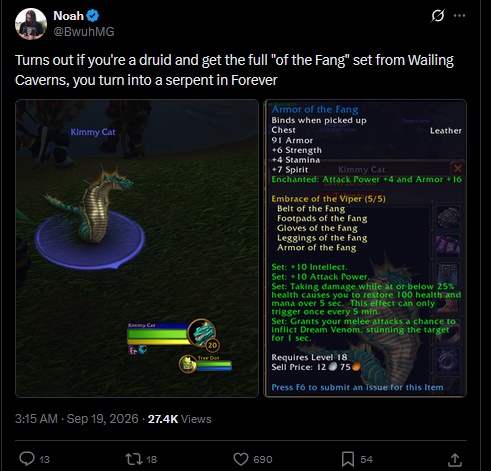Click the share upload arrow icon
This screenshot has height=471, width=491.
click(455, 459)
